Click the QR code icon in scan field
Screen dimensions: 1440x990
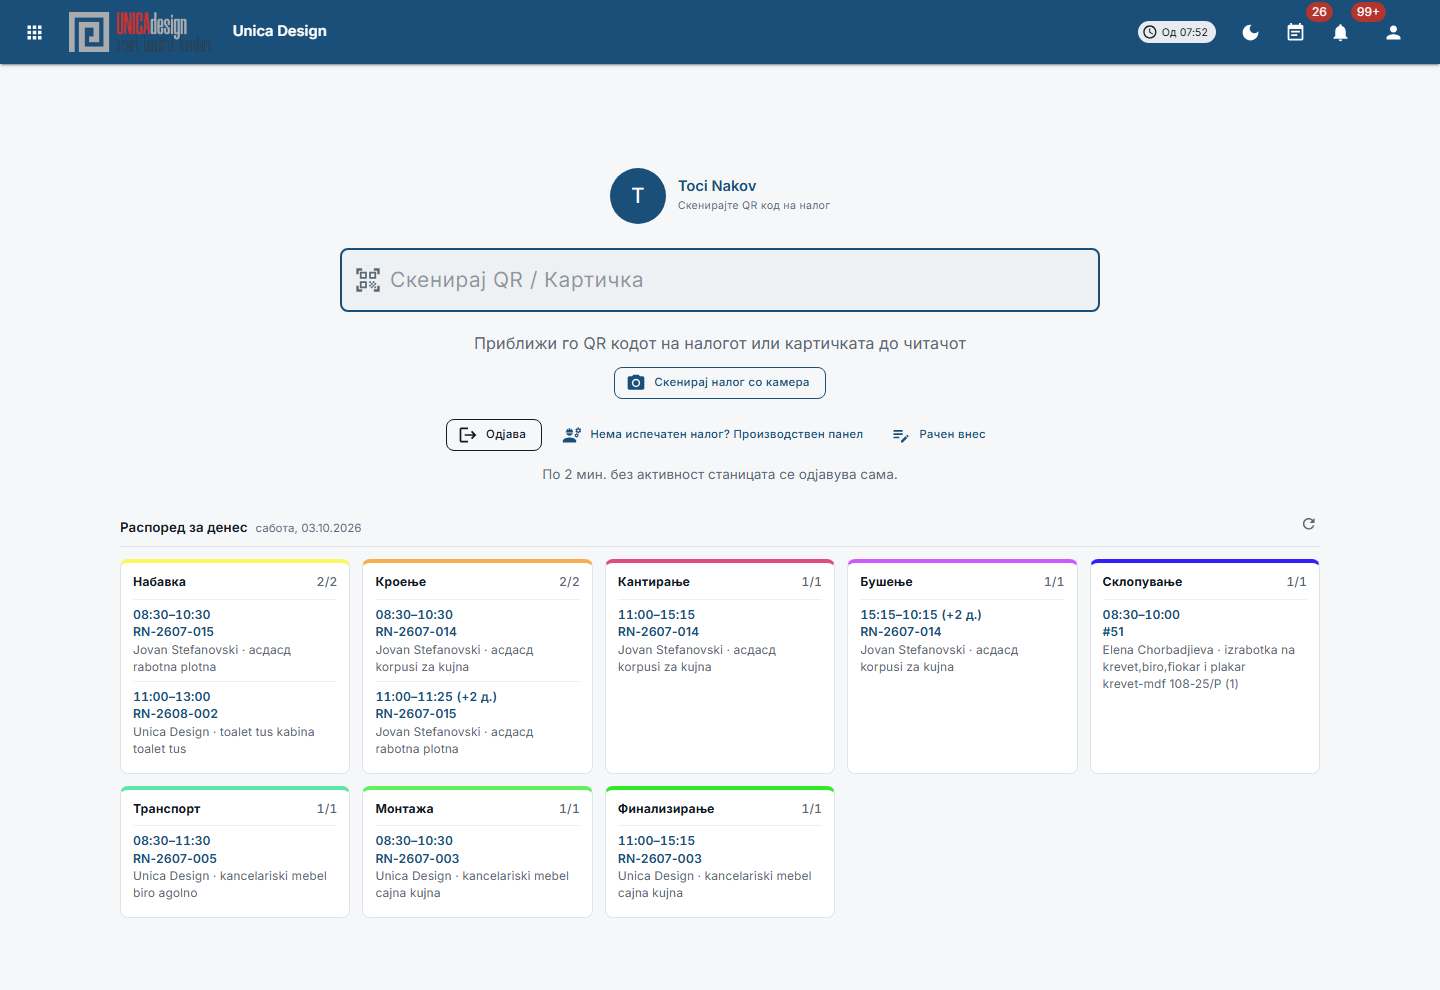(368, 280)
